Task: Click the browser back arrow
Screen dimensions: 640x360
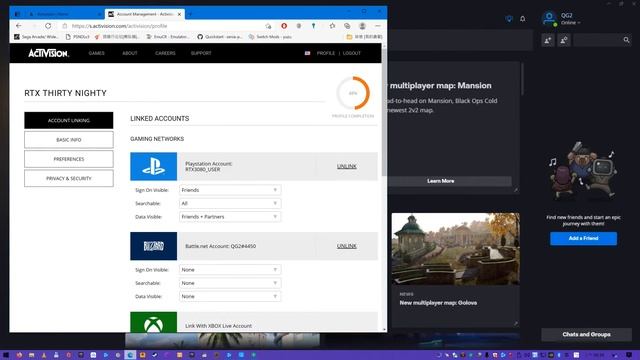Action: [x=19, y=26]
